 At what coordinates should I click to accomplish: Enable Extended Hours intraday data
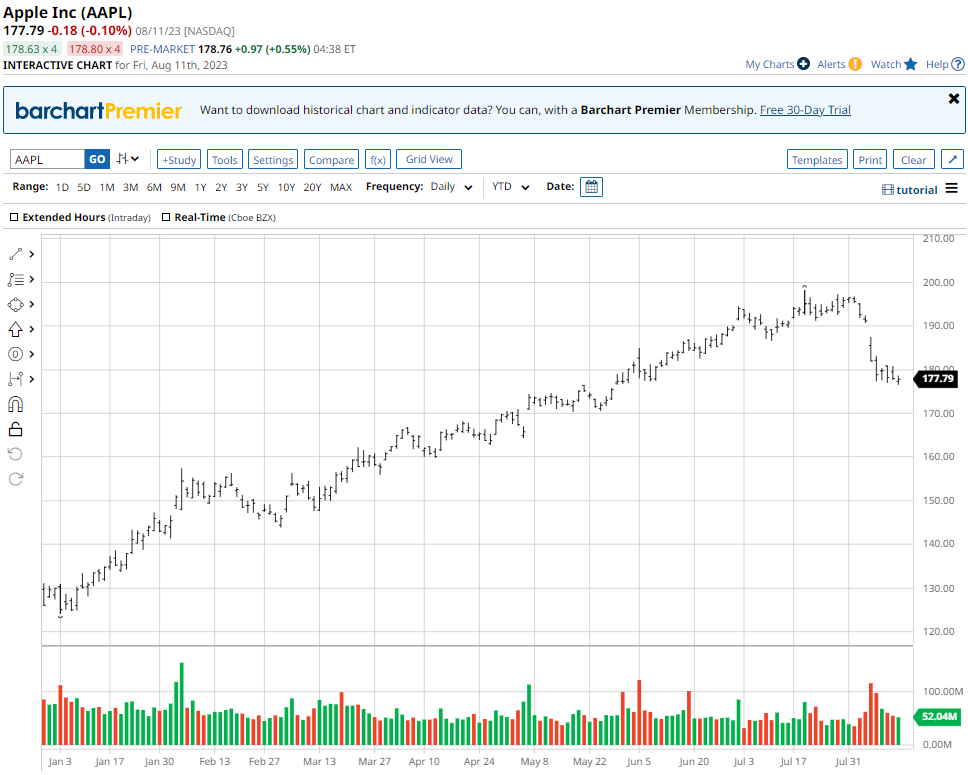tap(14, 217)
